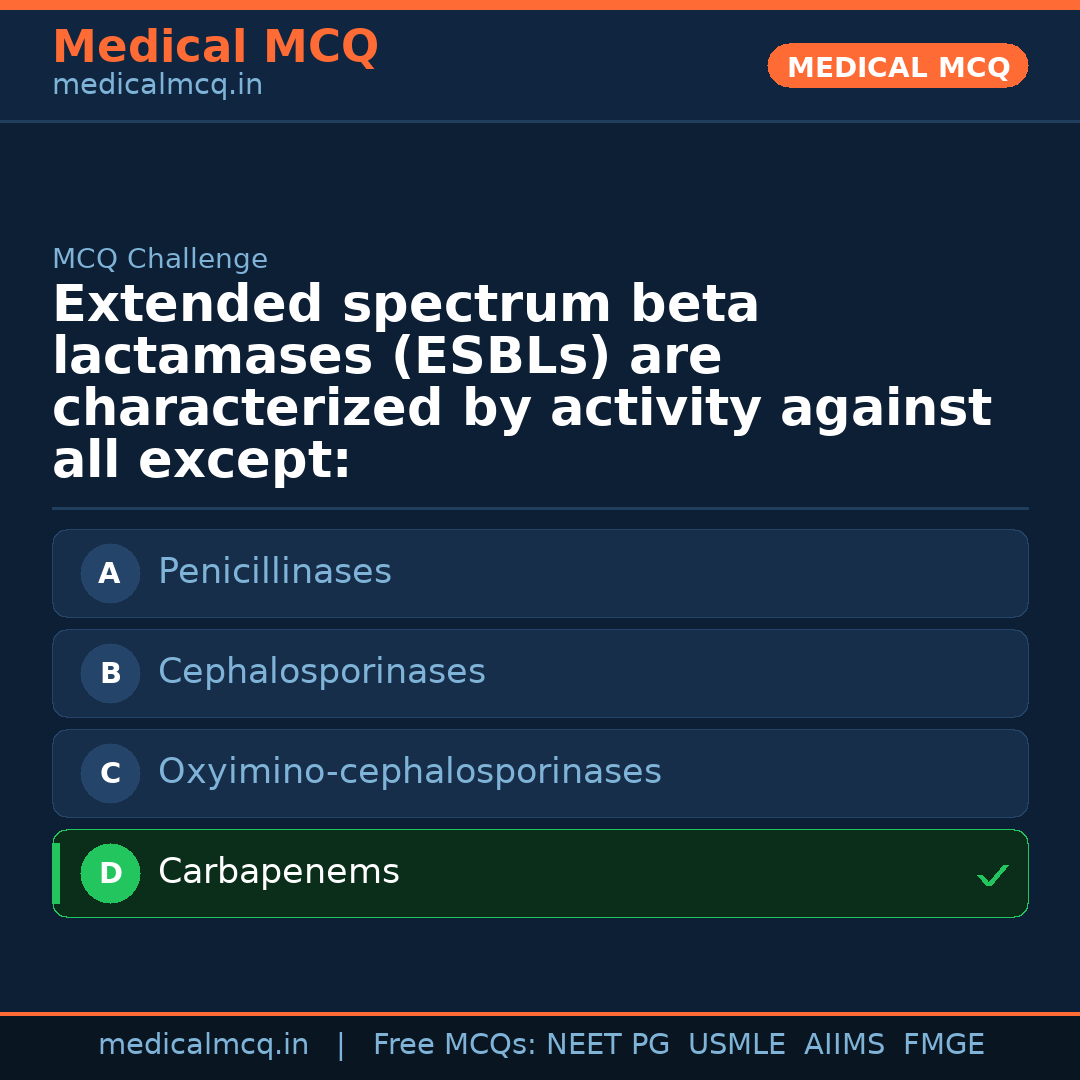The image size is (1080, 1080).
Task: Click the MCQ Challenge label
Action: click(x=160, y=259)
